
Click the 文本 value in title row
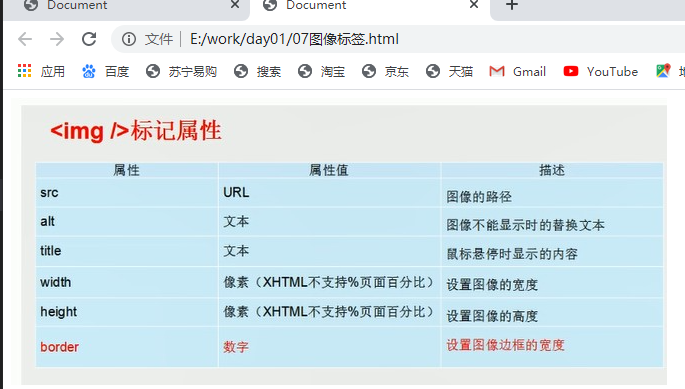pyautogui.click(x=329, y=251)
